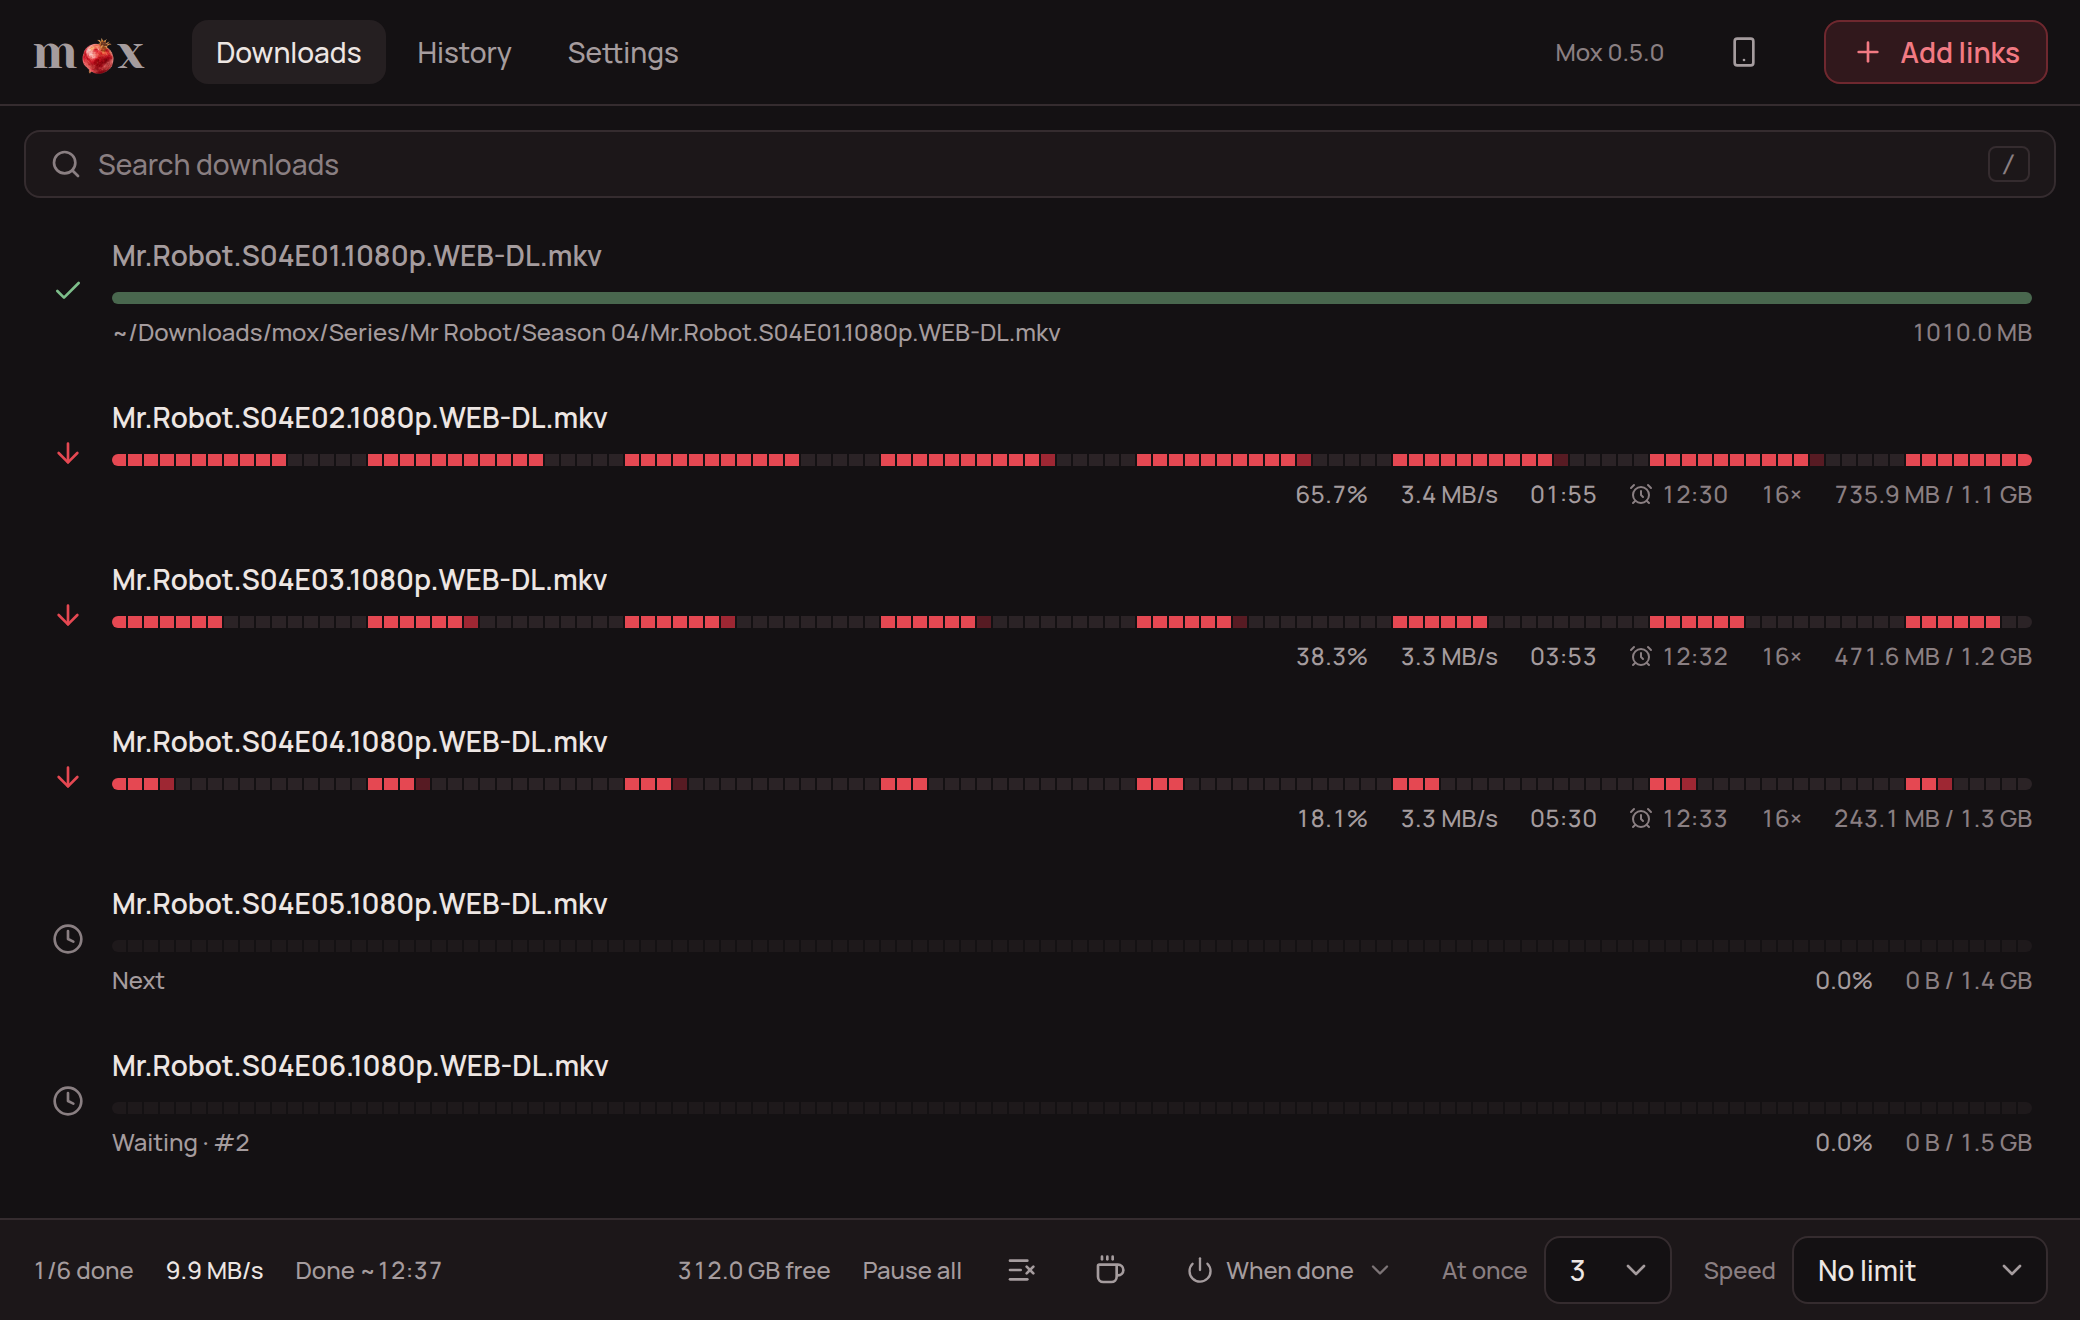Switch to the History tab
The width and height of the screenshot is (2080, 1320).
click(464, 52)
